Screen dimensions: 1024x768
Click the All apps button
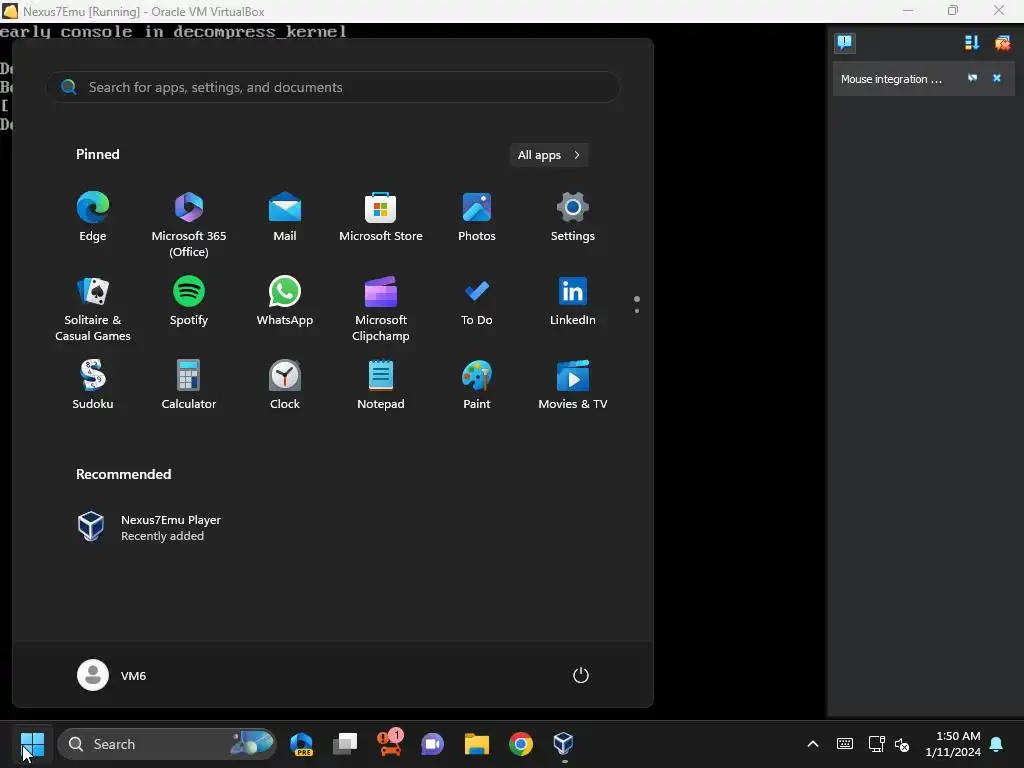coord(549,155)
